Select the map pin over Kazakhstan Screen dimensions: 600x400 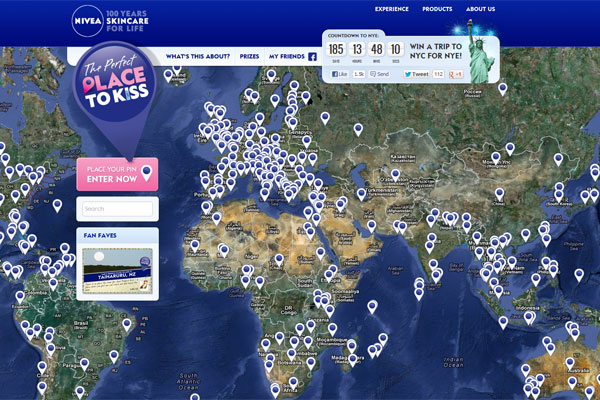395,173
